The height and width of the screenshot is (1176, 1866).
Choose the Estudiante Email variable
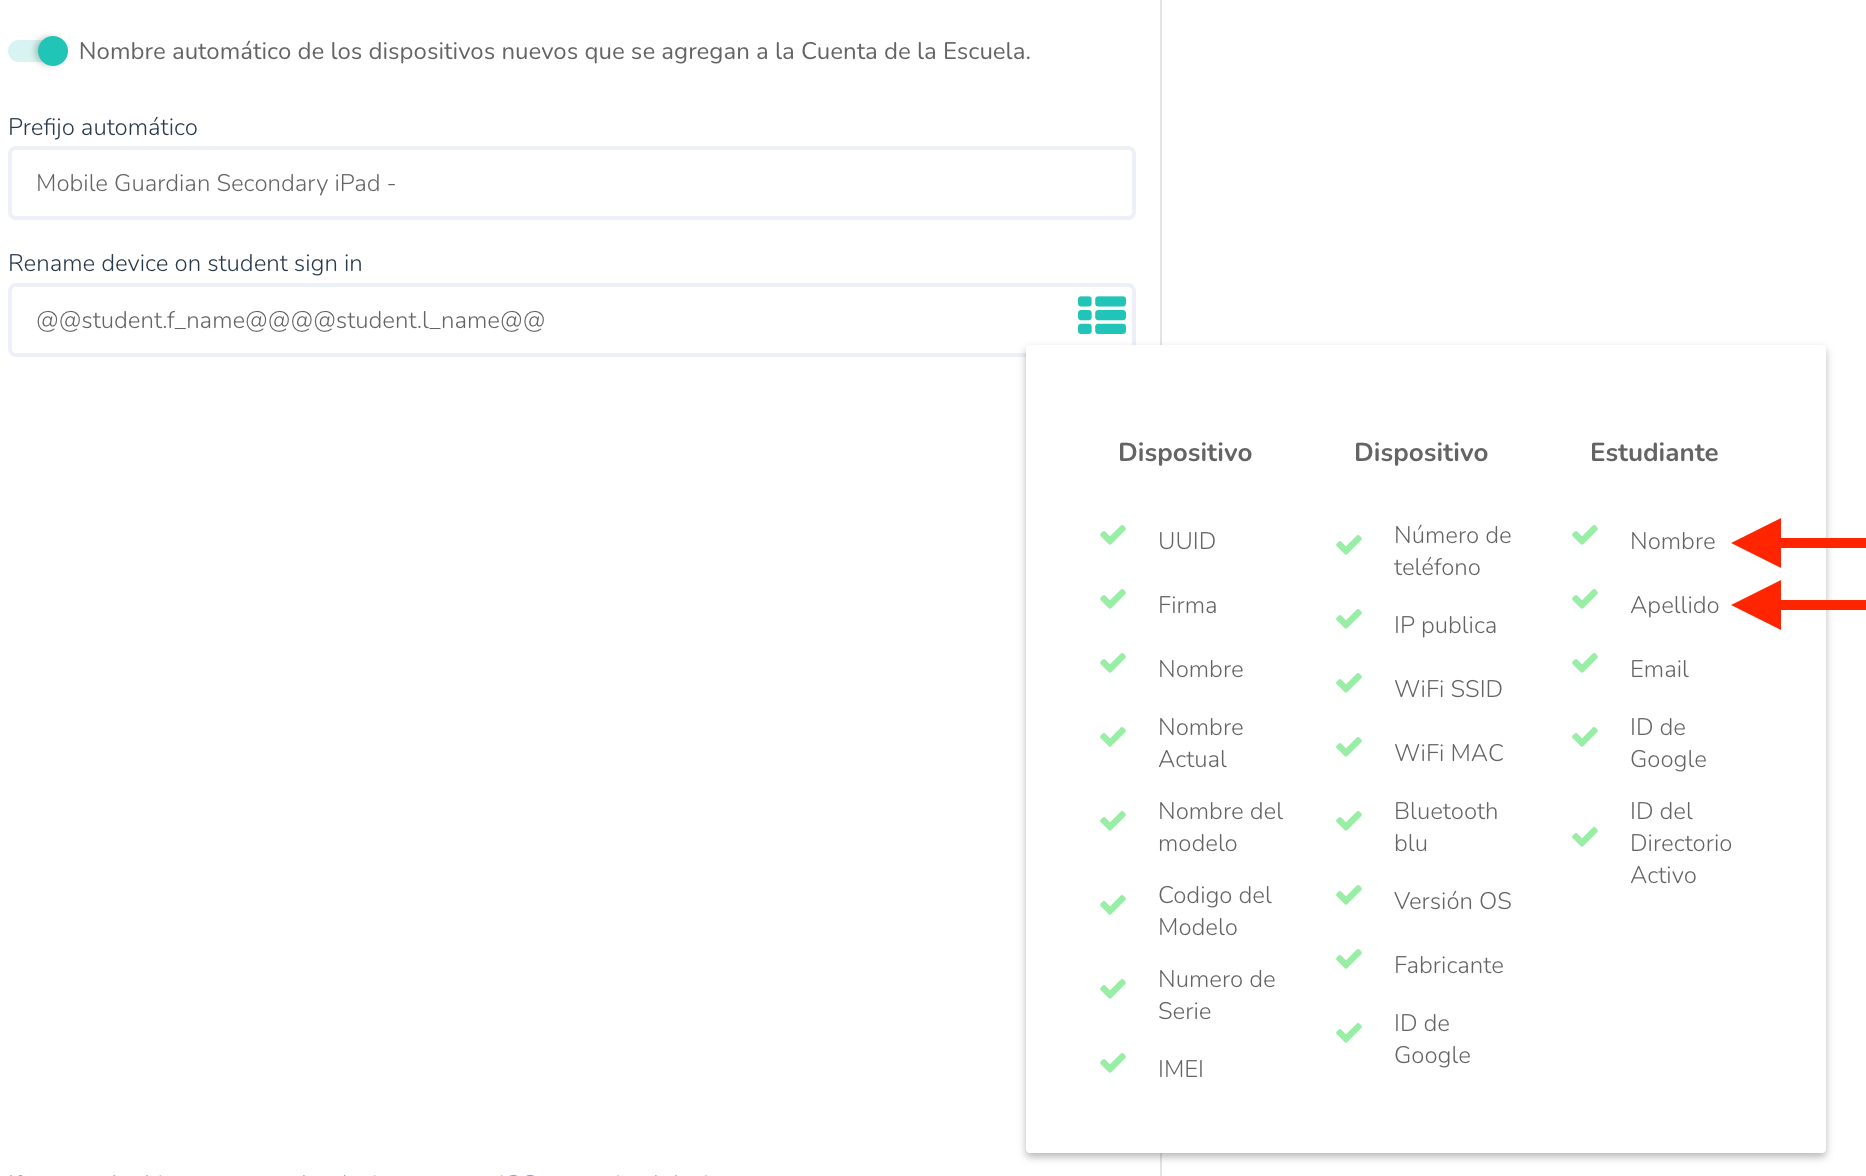click(x=1658, y=669)
